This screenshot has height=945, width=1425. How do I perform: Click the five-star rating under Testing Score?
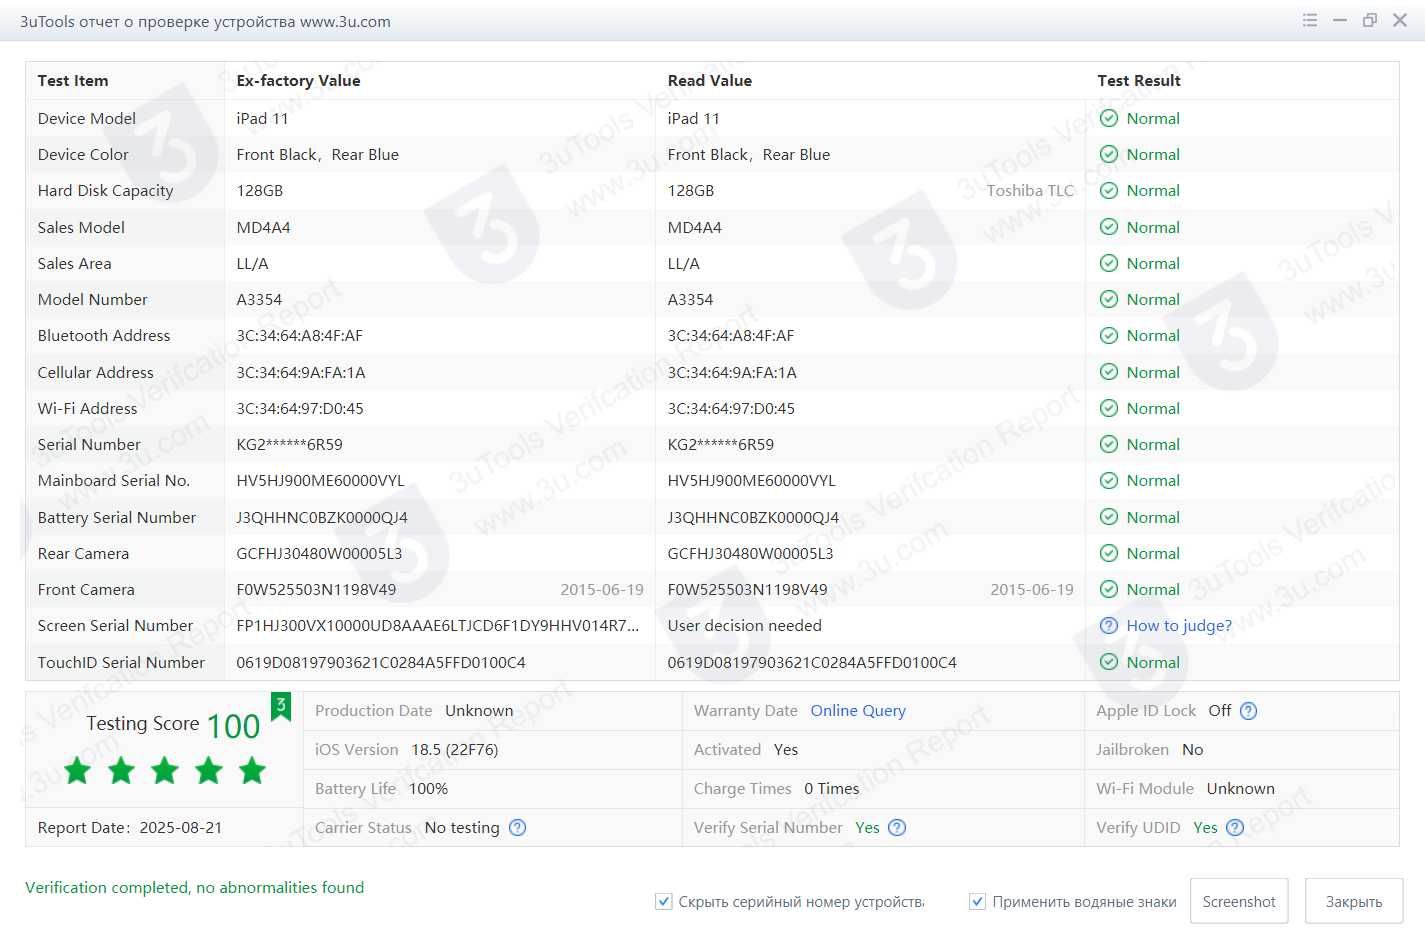tap(165, 770)
